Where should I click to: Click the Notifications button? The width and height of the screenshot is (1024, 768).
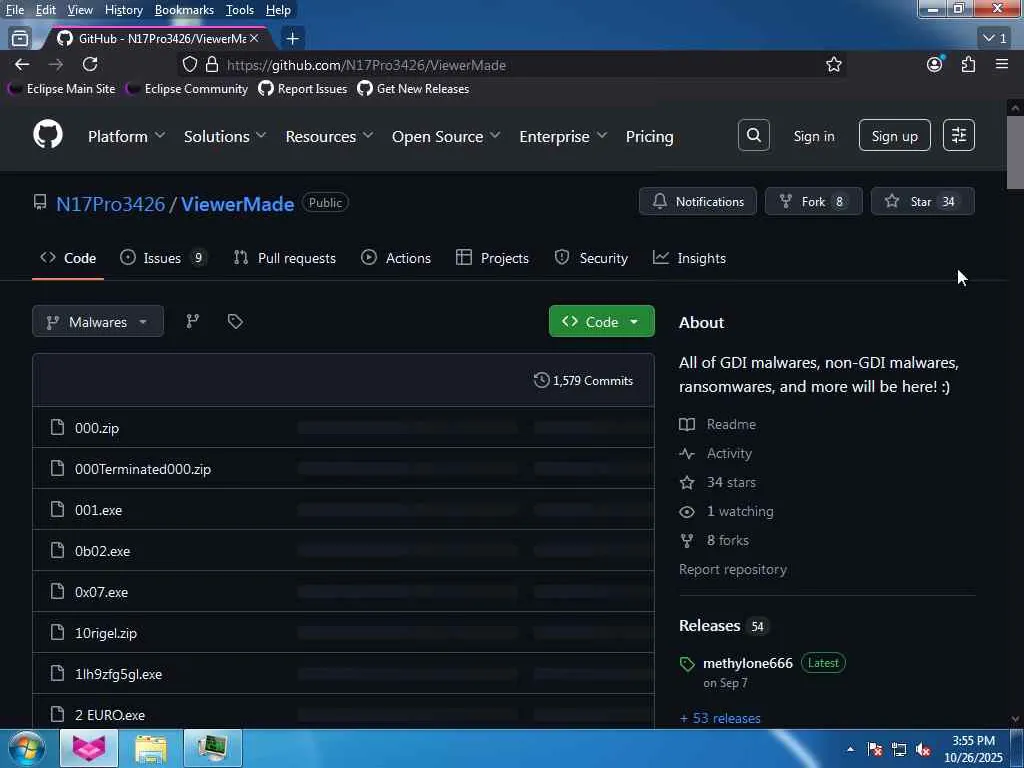[x=697, y=201]
